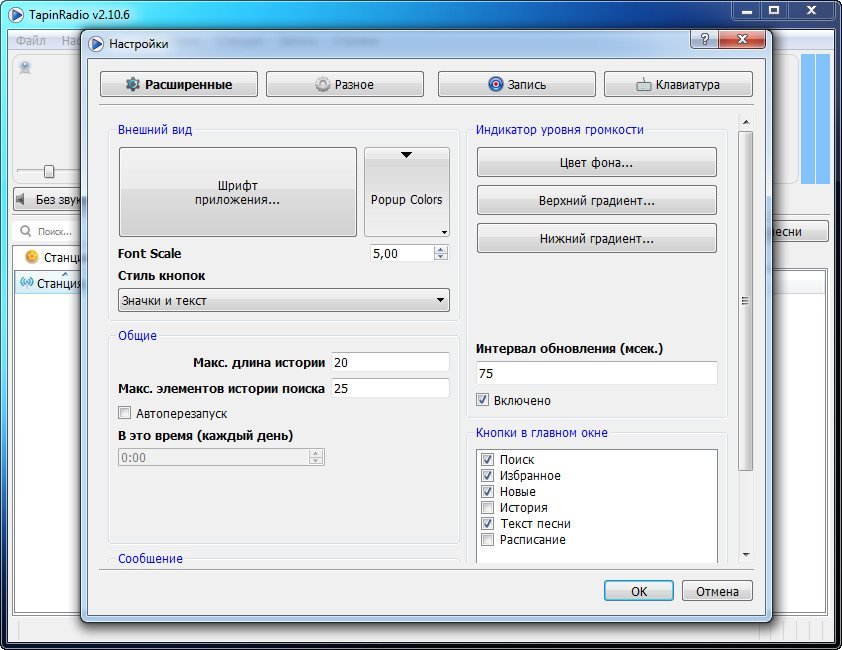
Task: Open the Файл menu
Action: [30, 41]
